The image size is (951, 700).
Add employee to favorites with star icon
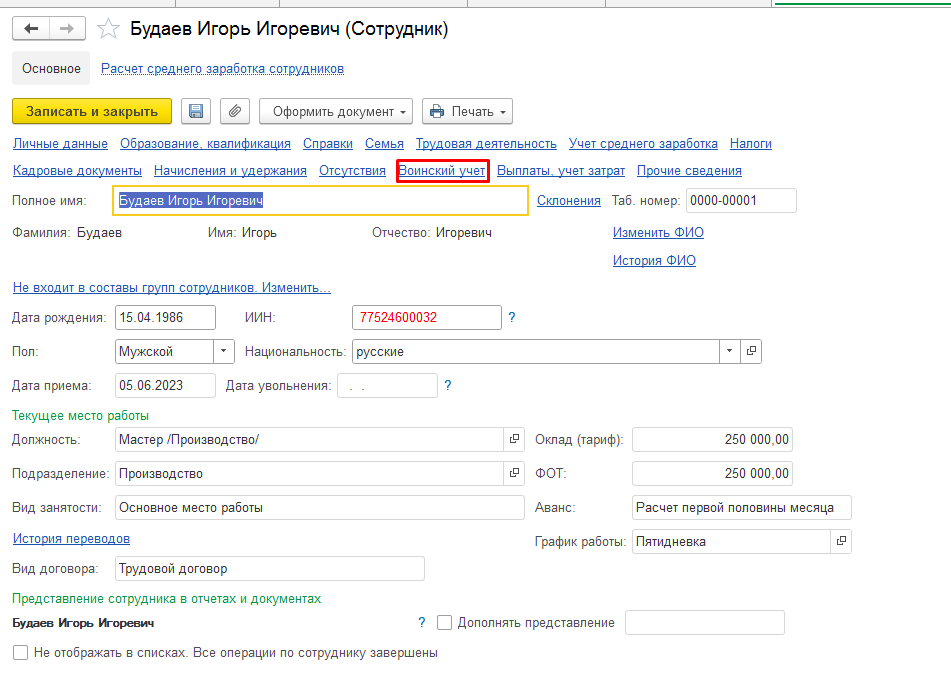pyautogui.click(x=108, y=29)
